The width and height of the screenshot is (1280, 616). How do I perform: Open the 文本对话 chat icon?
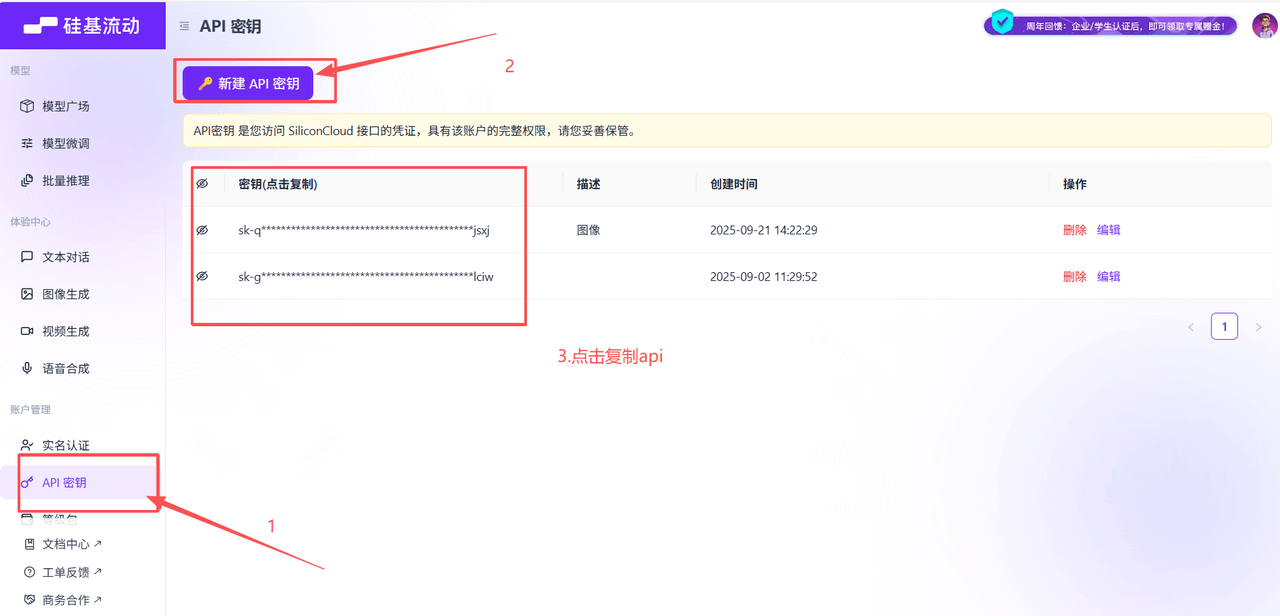[x=27, y=257]
